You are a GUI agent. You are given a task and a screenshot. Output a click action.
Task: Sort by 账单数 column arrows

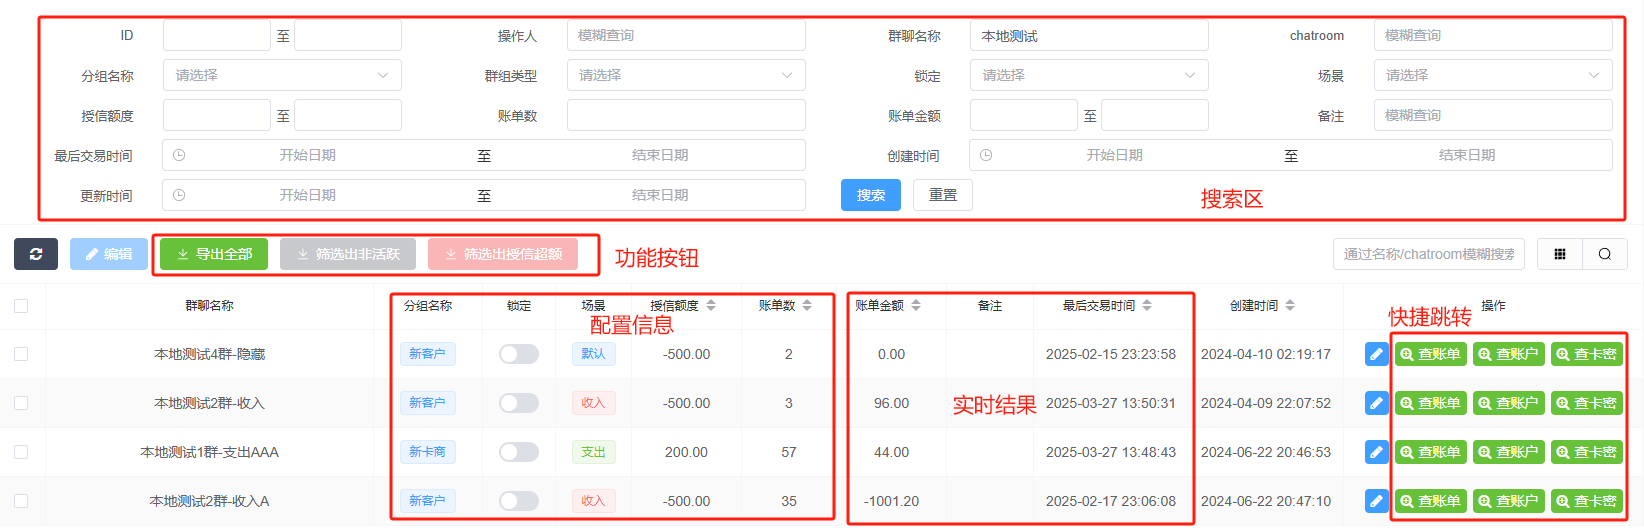tap(807, 305)
